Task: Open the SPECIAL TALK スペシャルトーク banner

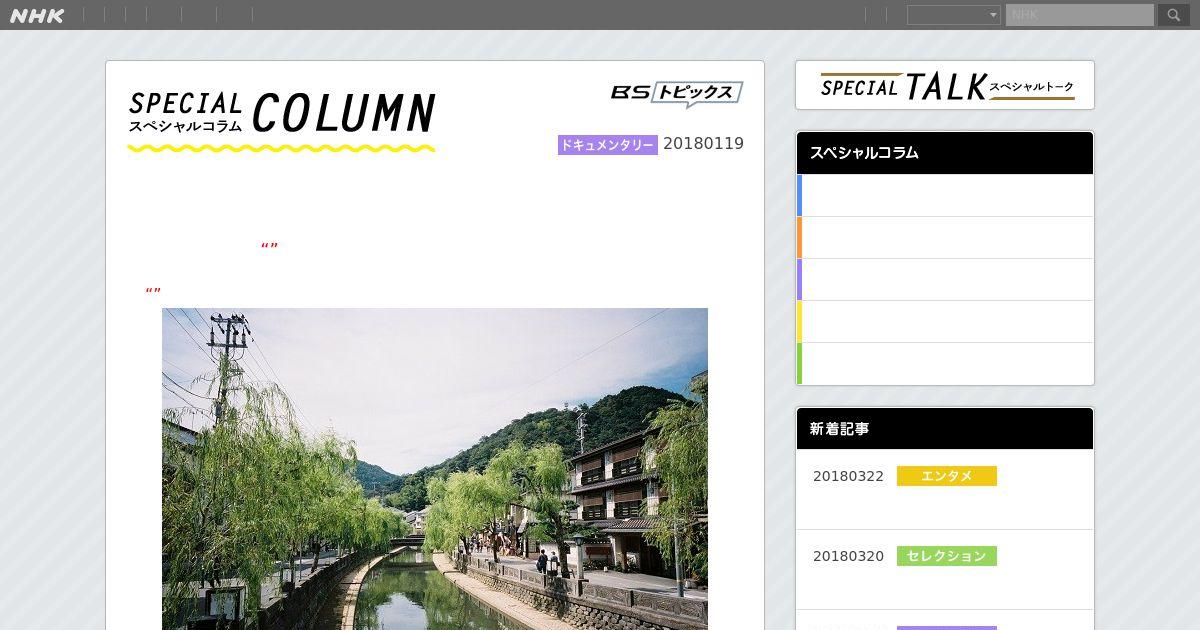Action: click(945, 85)
